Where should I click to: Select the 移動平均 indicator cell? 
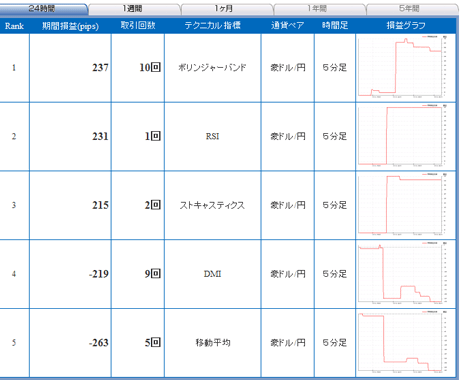tap(212, 343)
